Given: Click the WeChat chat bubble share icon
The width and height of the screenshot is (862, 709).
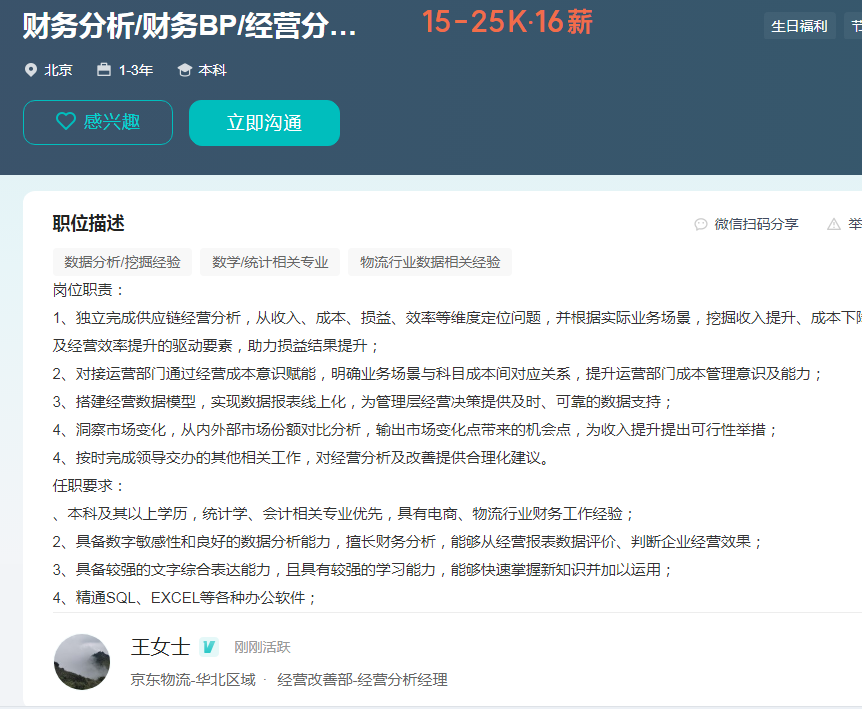Looking at the screenshot, I should pyautogui.click(x=701, y=224).
